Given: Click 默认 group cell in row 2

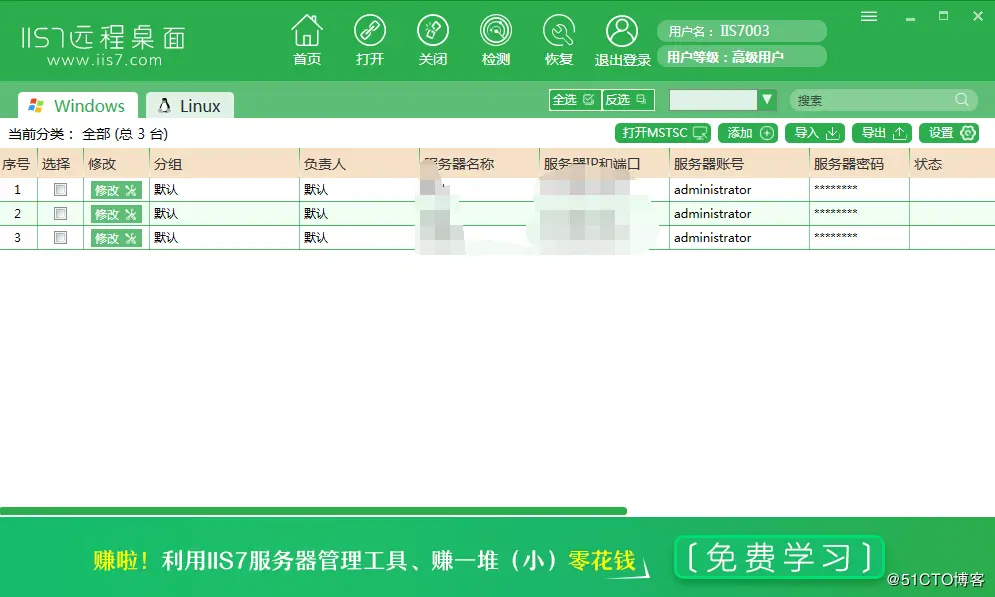Looking at the screenshot, I should pos(224,214).
